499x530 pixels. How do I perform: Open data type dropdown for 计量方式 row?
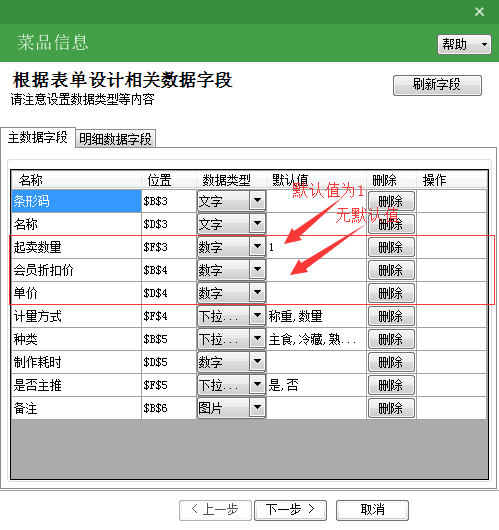[257, 316]
